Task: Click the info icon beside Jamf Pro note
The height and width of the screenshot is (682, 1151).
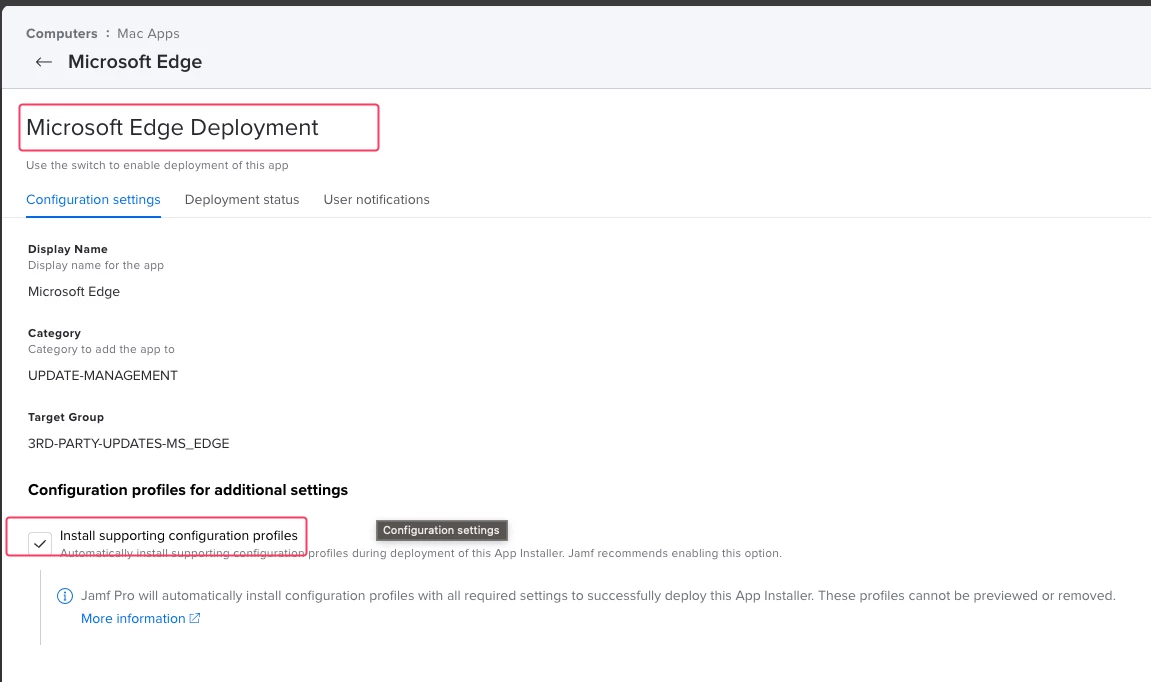Action: [65, 596]
